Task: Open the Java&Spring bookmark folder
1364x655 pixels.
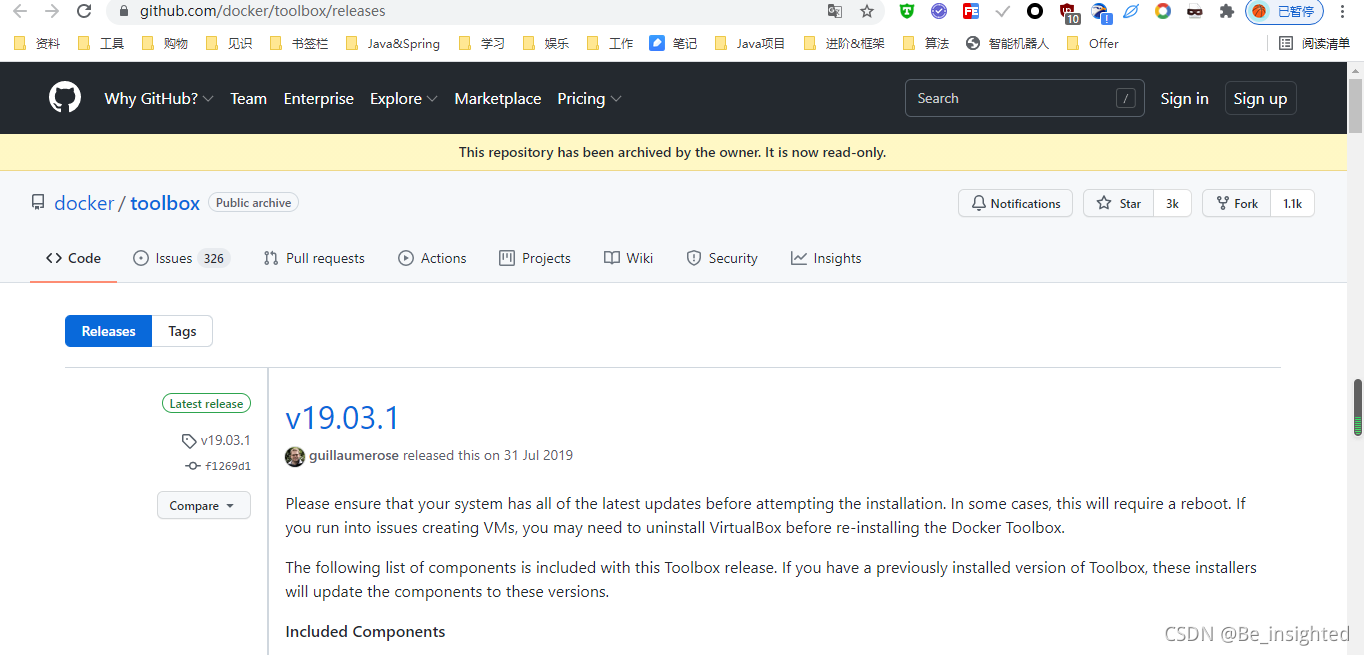Action: [x=393, y=43]
